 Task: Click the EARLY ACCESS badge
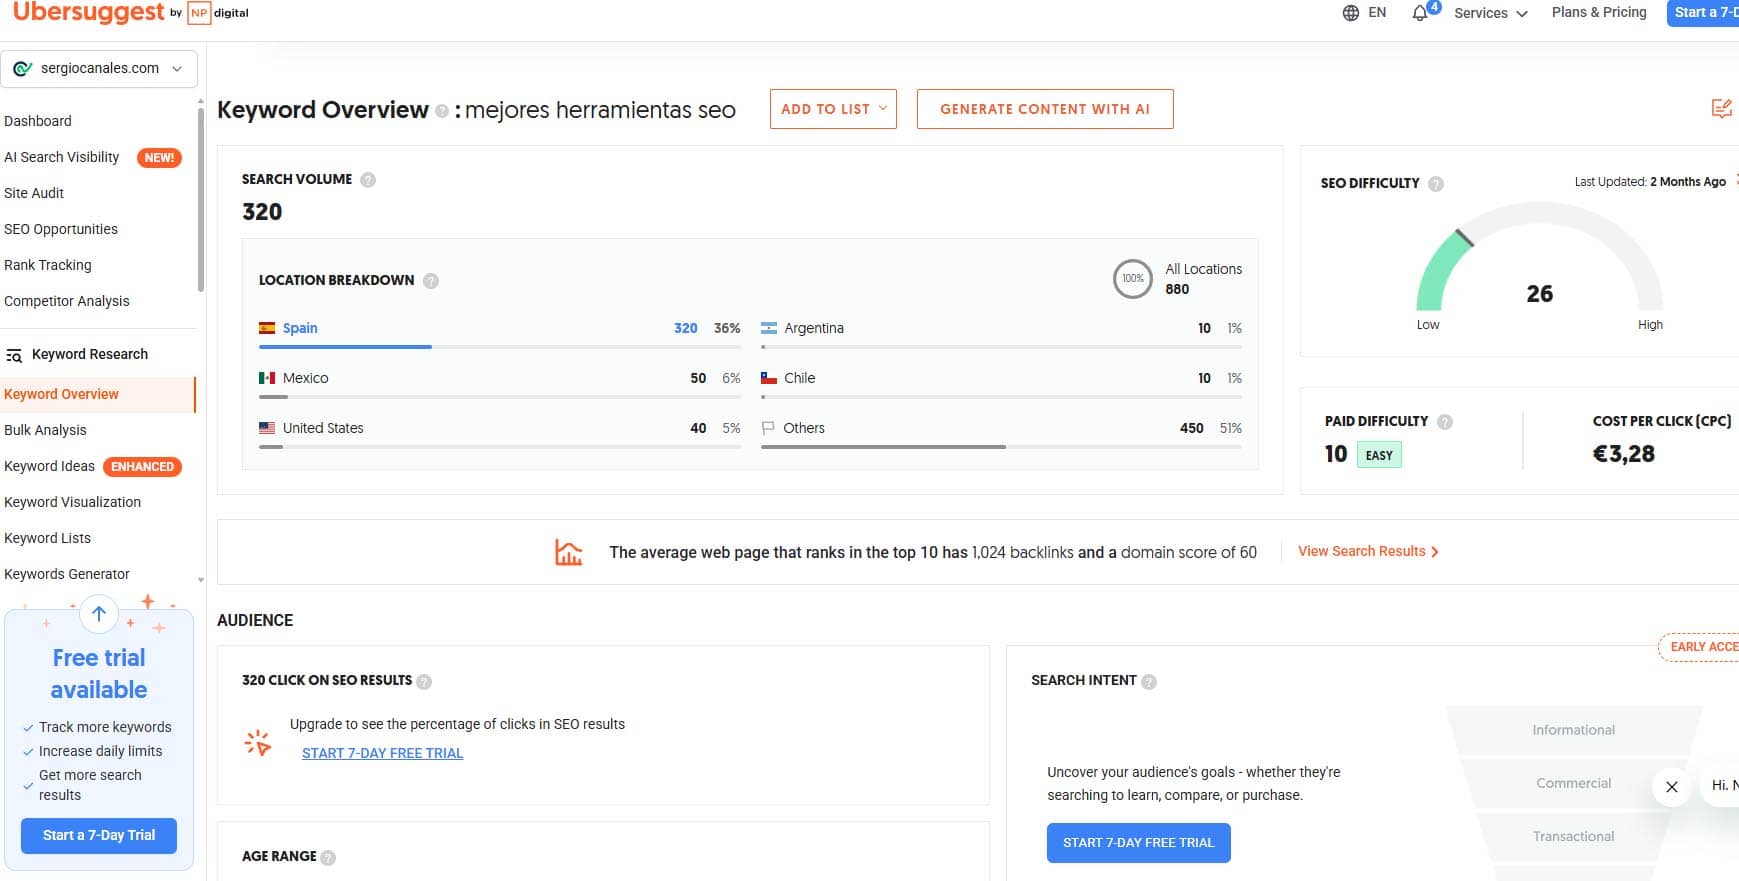pos(1699,647)
